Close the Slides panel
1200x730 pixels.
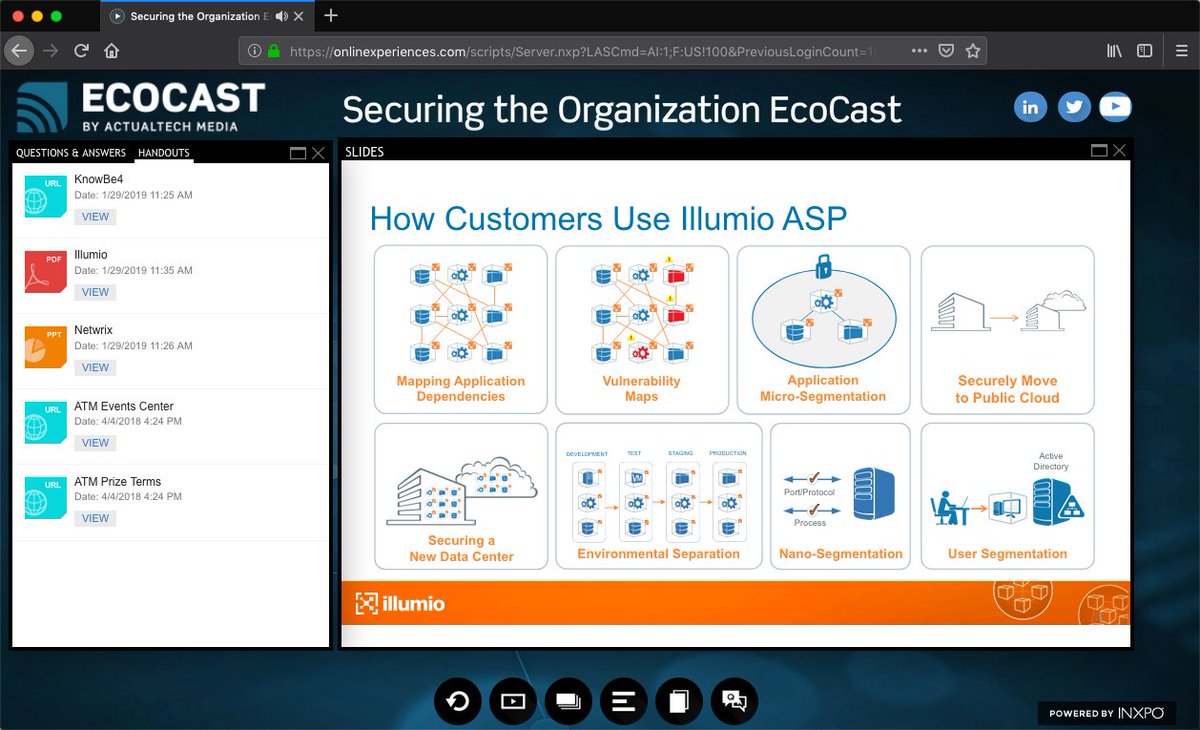[1119, 151]
